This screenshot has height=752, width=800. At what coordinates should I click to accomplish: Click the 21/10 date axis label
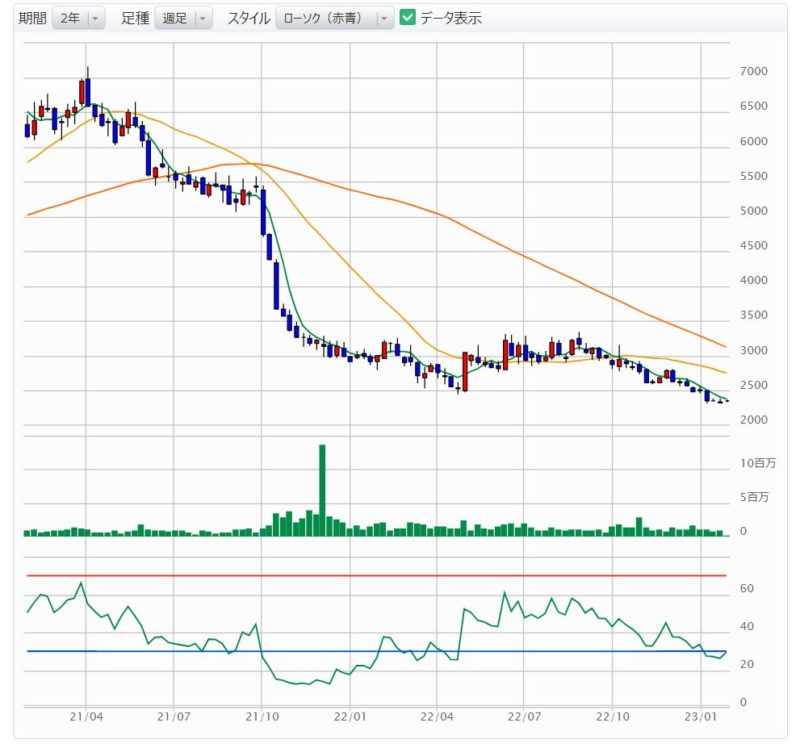point(262,717)
